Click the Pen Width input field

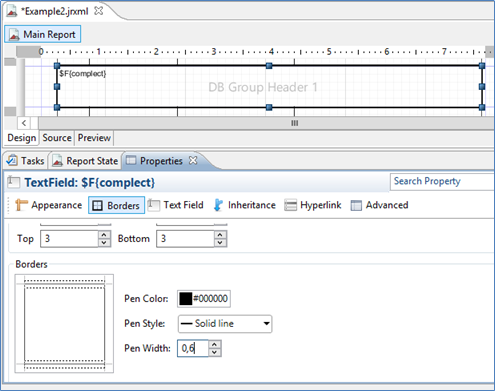click(x=193, y=348)
